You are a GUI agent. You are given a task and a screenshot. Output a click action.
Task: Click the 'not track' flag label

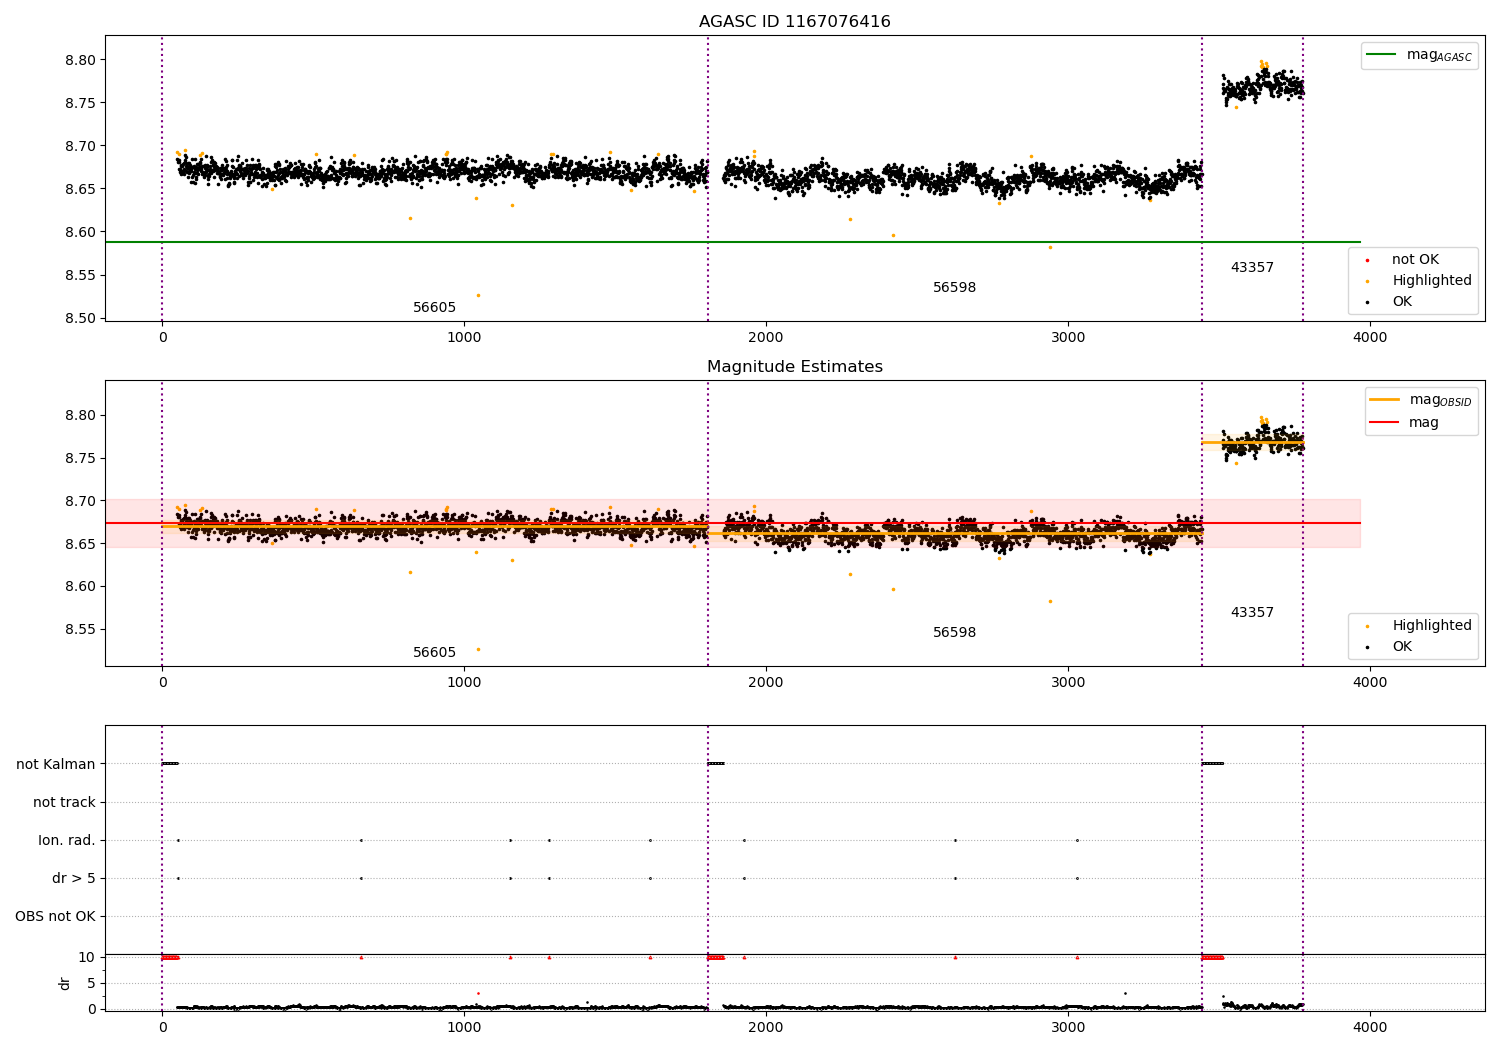(64, 802)
